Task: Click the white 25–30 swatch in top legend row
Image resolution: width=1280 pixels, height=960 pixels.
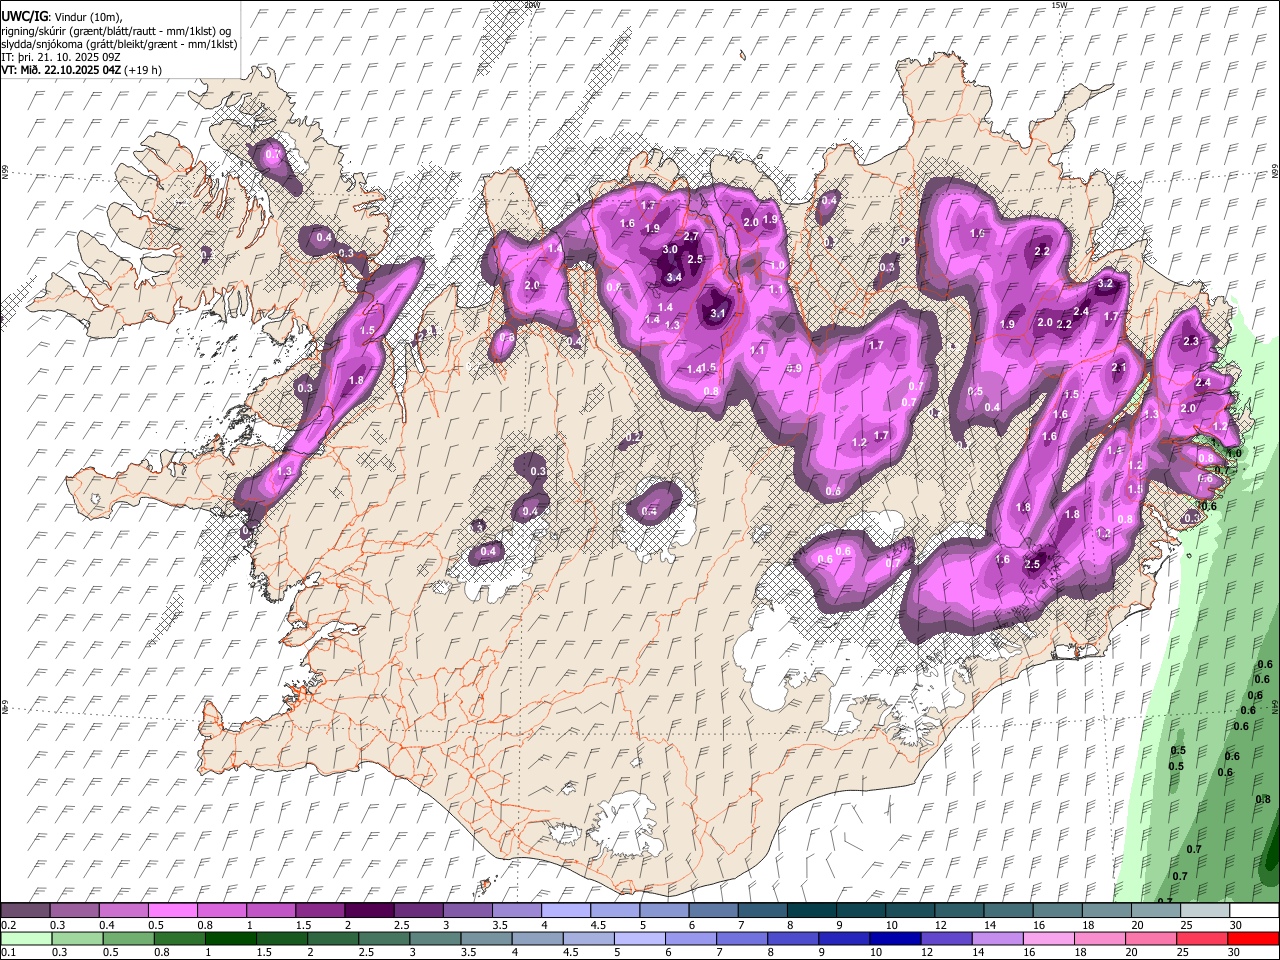Action: (1205, 910)
